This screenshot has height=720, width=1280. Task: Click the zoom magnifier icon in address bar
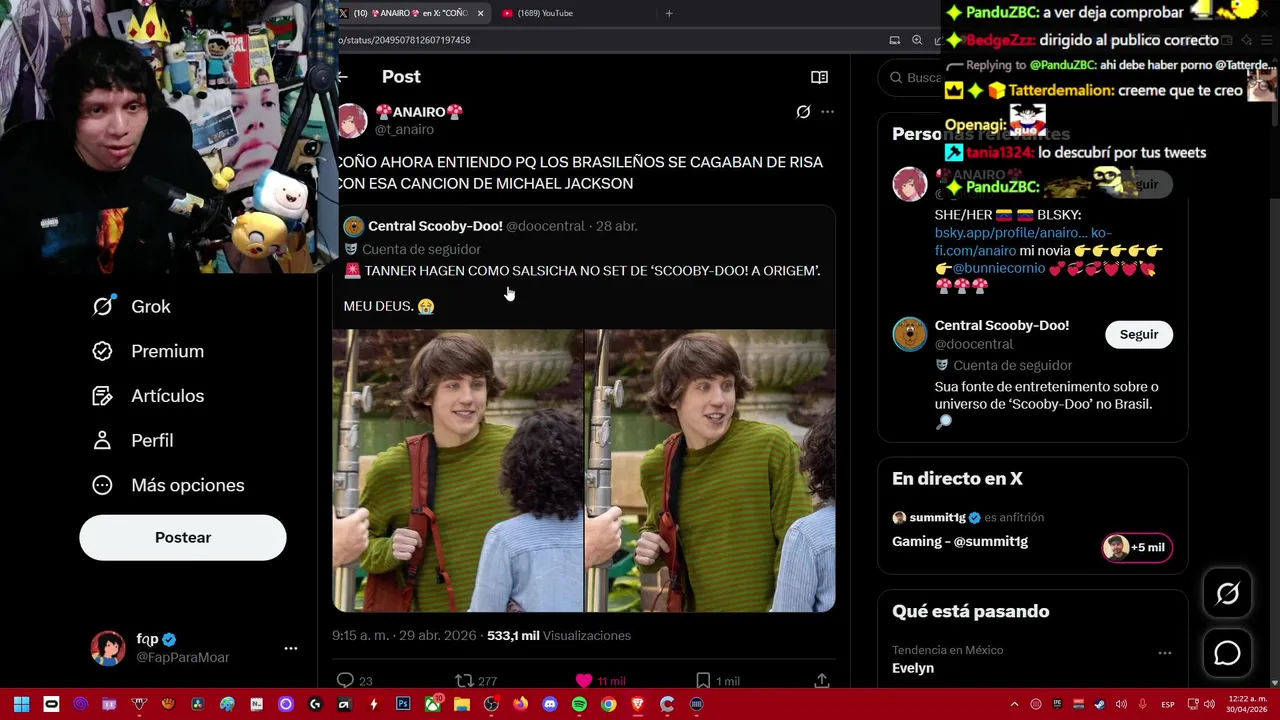(x=917, y=40)
